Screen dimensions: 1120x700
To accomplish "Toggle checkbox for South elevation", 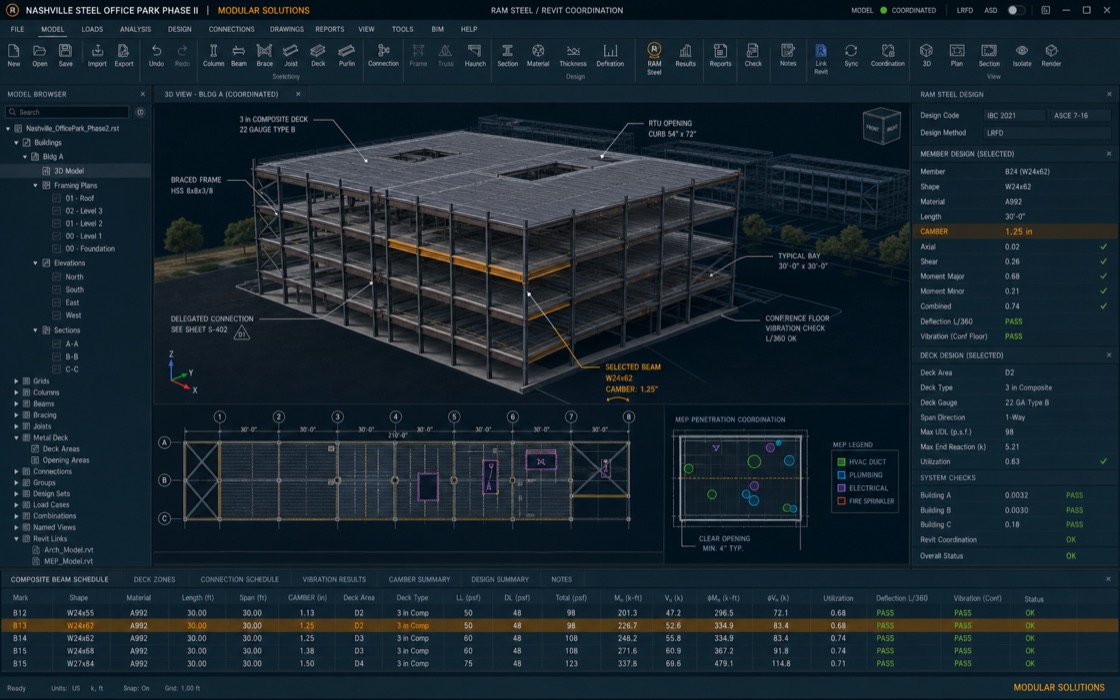I will point(56,289).
